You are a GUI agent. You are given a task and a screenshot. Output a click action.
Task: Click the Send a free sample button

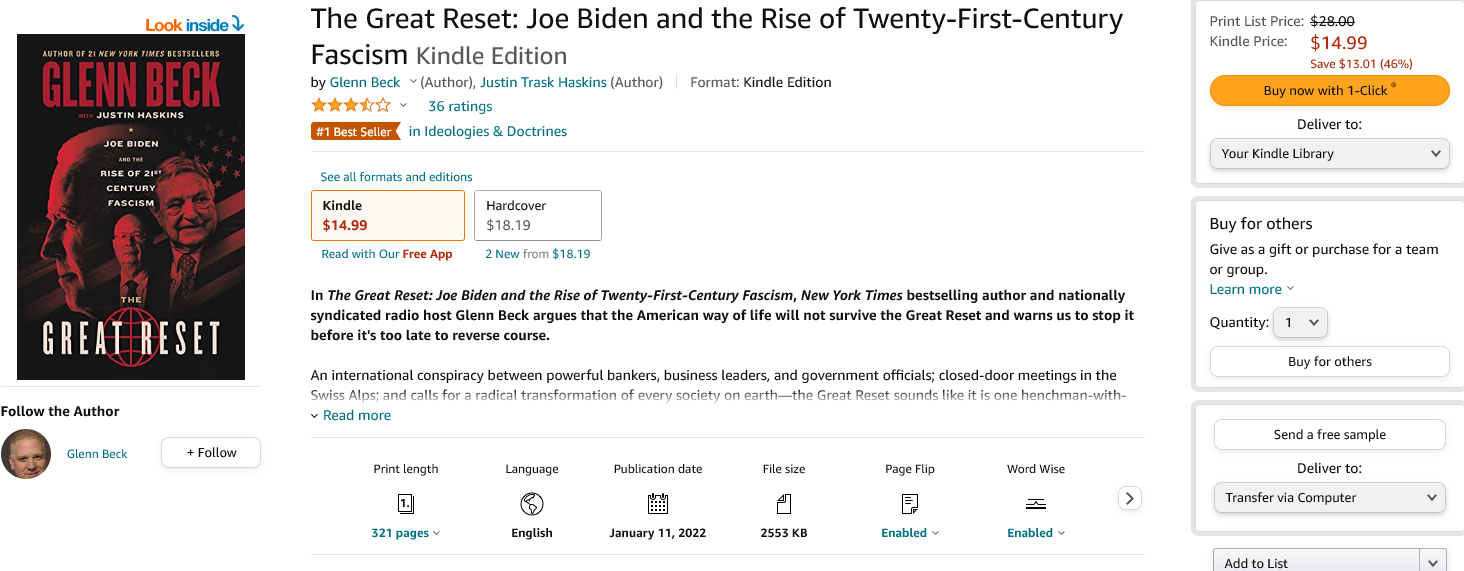click(x=1329, y=435)
